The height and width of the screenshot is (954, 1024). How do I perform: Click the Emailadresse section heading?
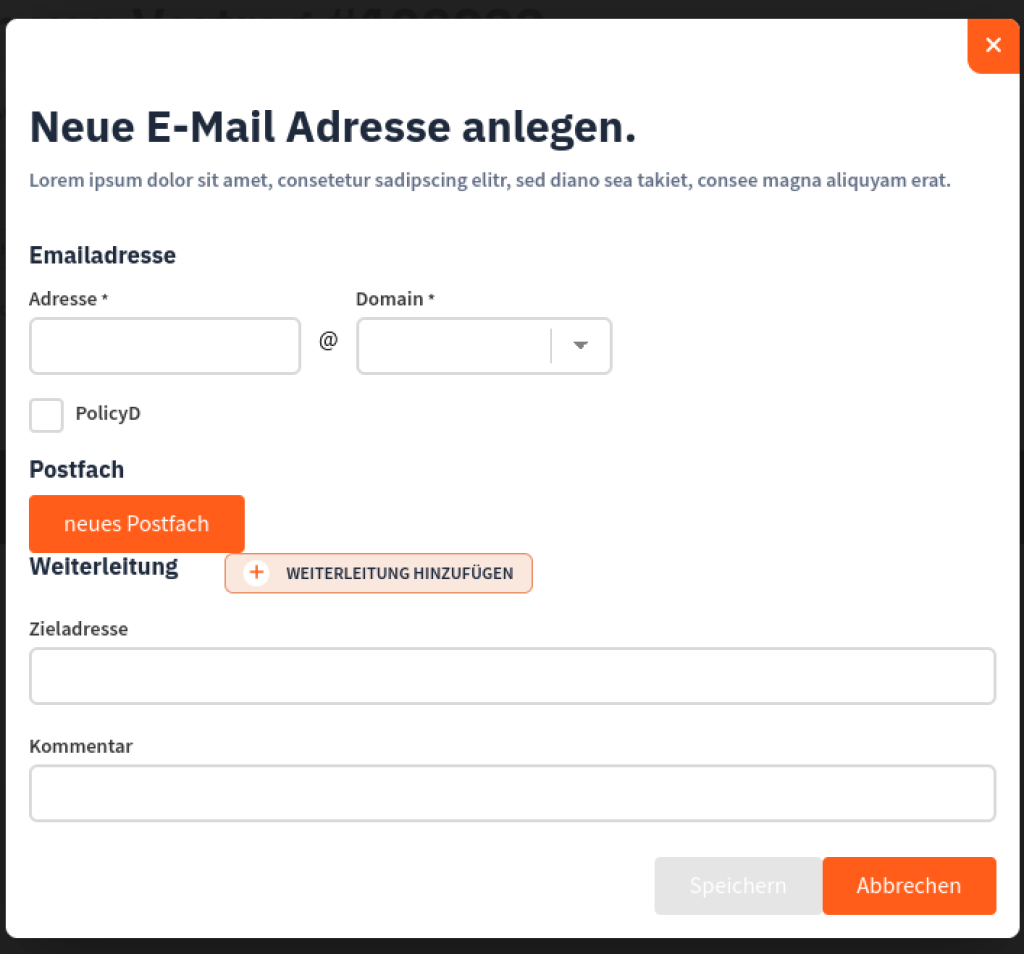tap(103, 255)
